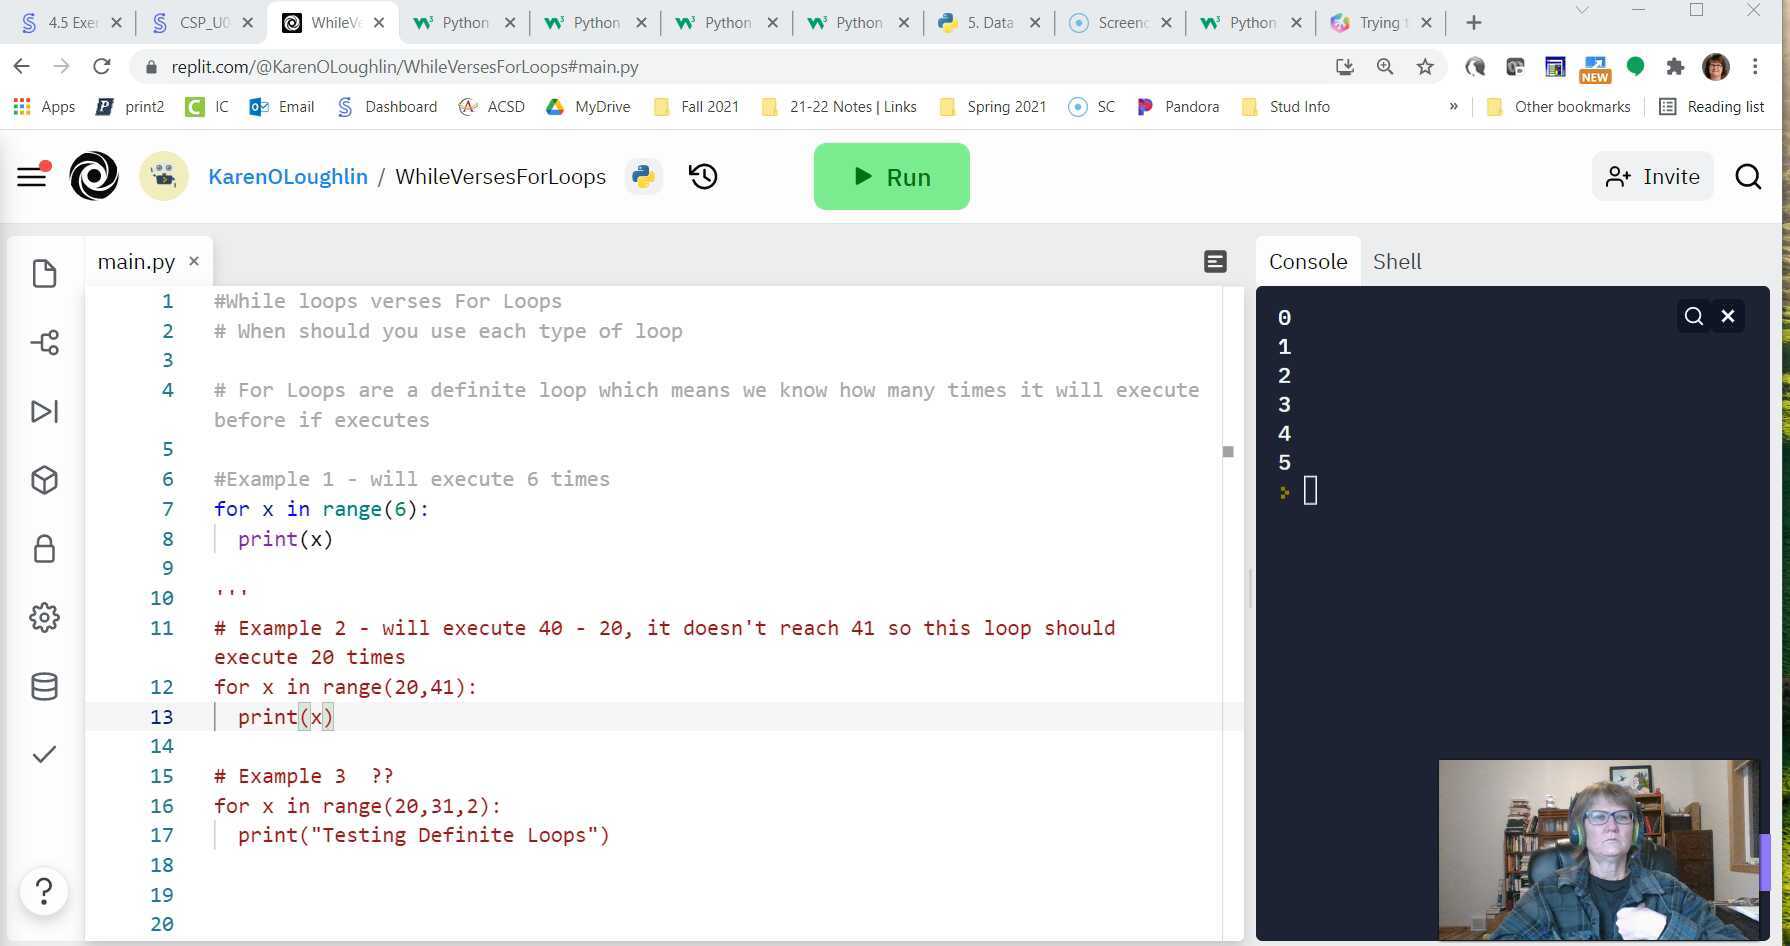Expand the hidden bookmarks overflow chevron
The image size is (1790, 946).
tap(1453, 107)
